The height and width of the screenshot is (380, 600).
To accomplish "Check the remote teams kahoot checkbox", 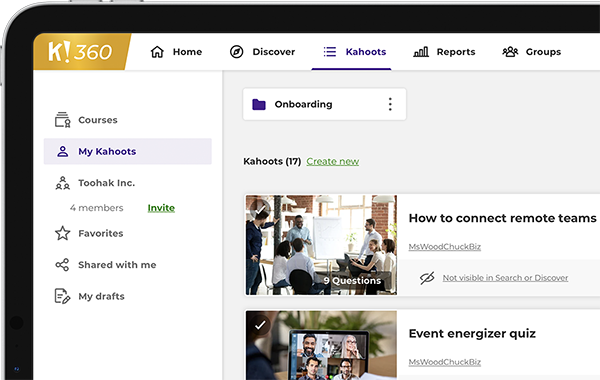I will [260, 209].
